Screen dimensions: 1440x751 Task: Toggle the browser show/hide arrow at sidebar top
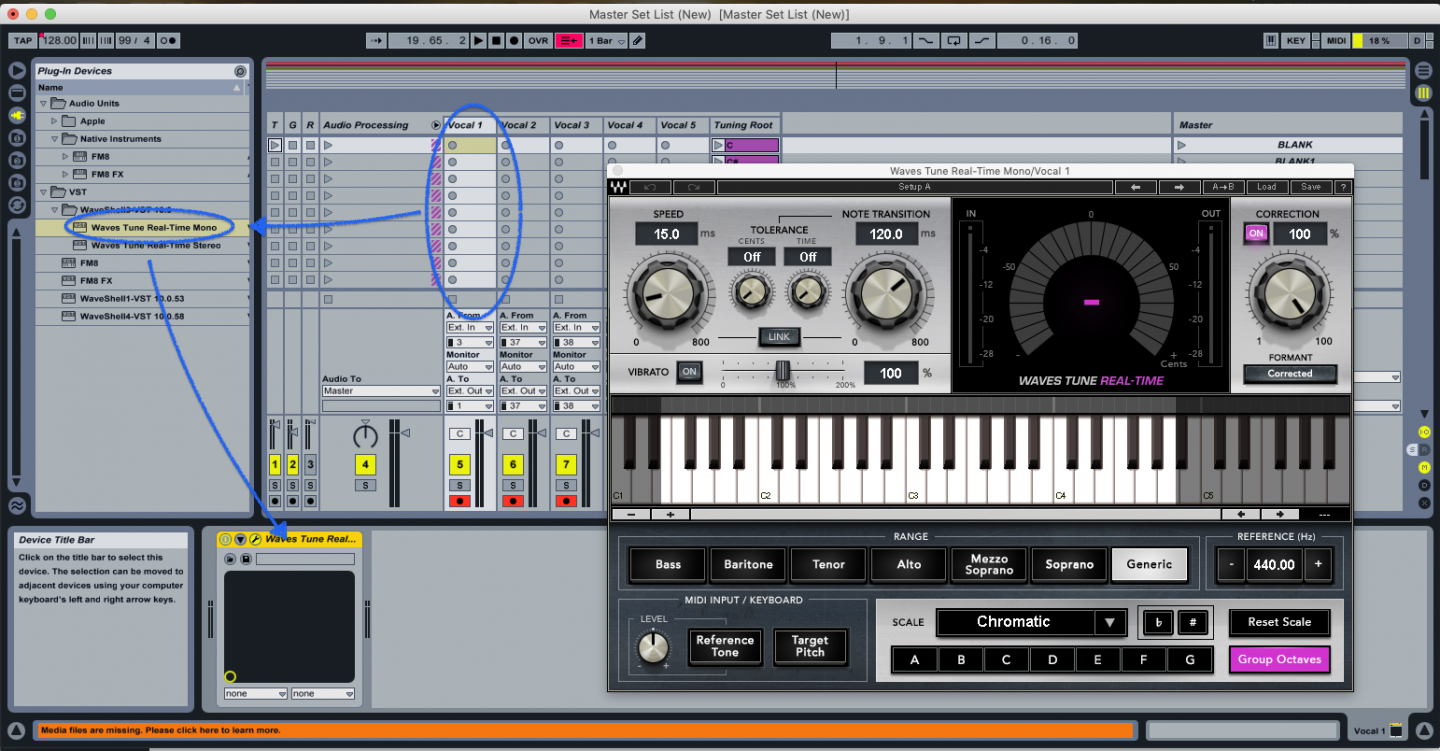(16, 71)
